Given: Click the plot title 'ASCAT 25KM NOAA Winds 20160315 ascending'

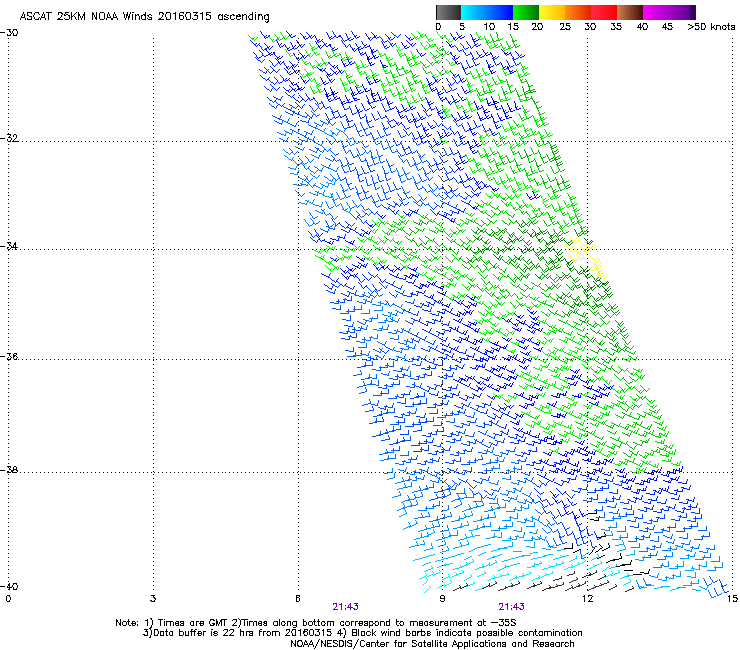Looking at the screenshot, I should (144, 17).
